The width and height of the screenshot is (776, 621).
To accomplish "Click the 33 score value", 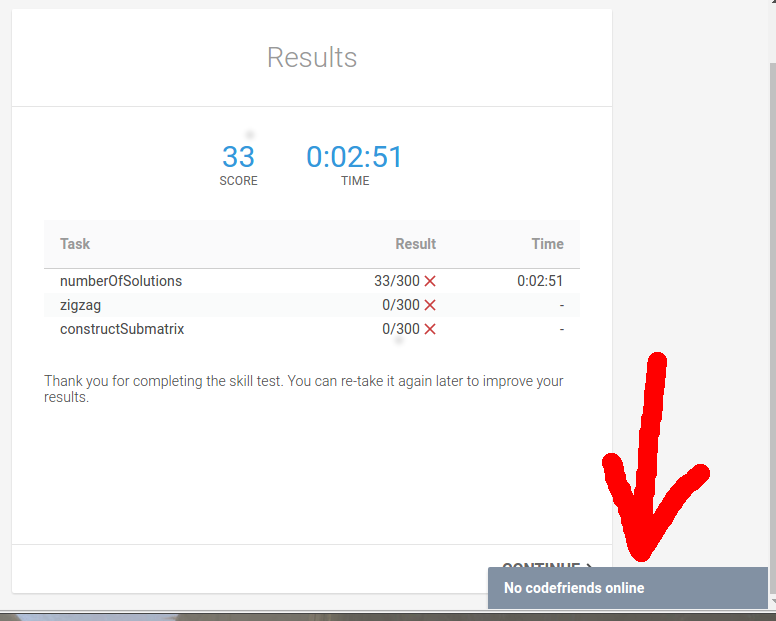I will tap(239, 157).
